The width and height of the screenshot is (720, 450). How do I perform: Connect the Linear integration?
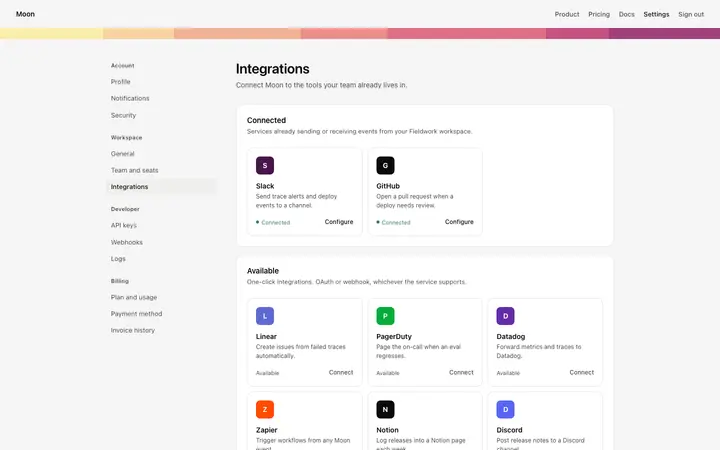[x=341, y=372]
